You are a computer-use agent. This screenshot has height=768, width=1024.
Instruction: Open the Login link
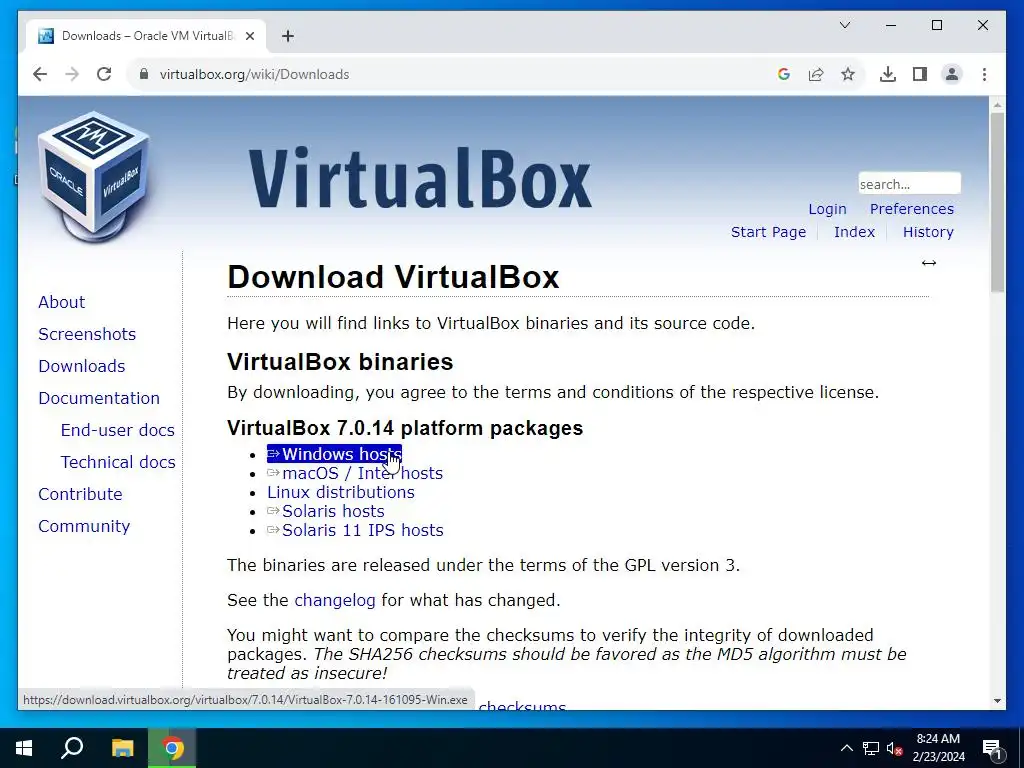(827, 209)
